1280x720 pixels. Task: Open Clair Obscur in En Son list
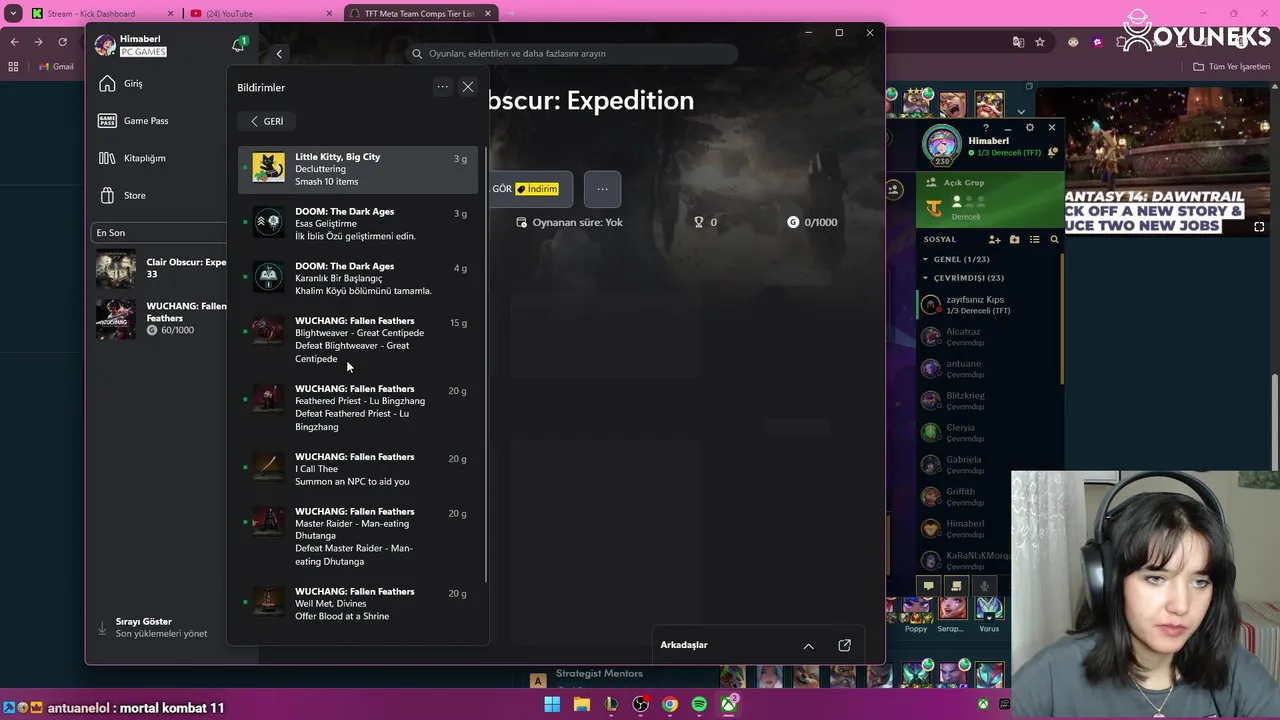(x=160, y=268)
